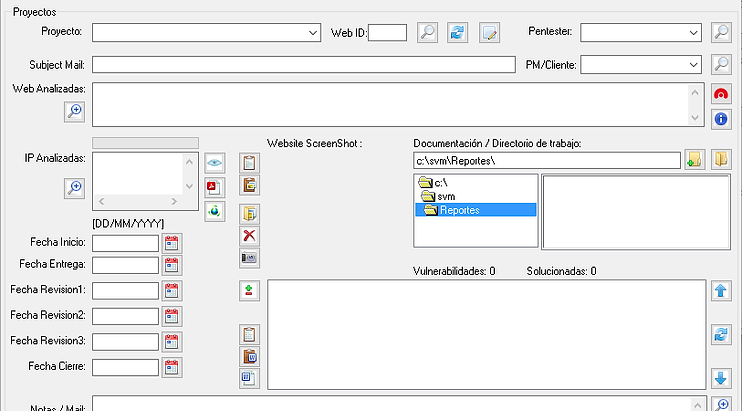Click the IP Analizadas scroll left arrow
Viewport: 742px width, 411px height.
point(102,201)
